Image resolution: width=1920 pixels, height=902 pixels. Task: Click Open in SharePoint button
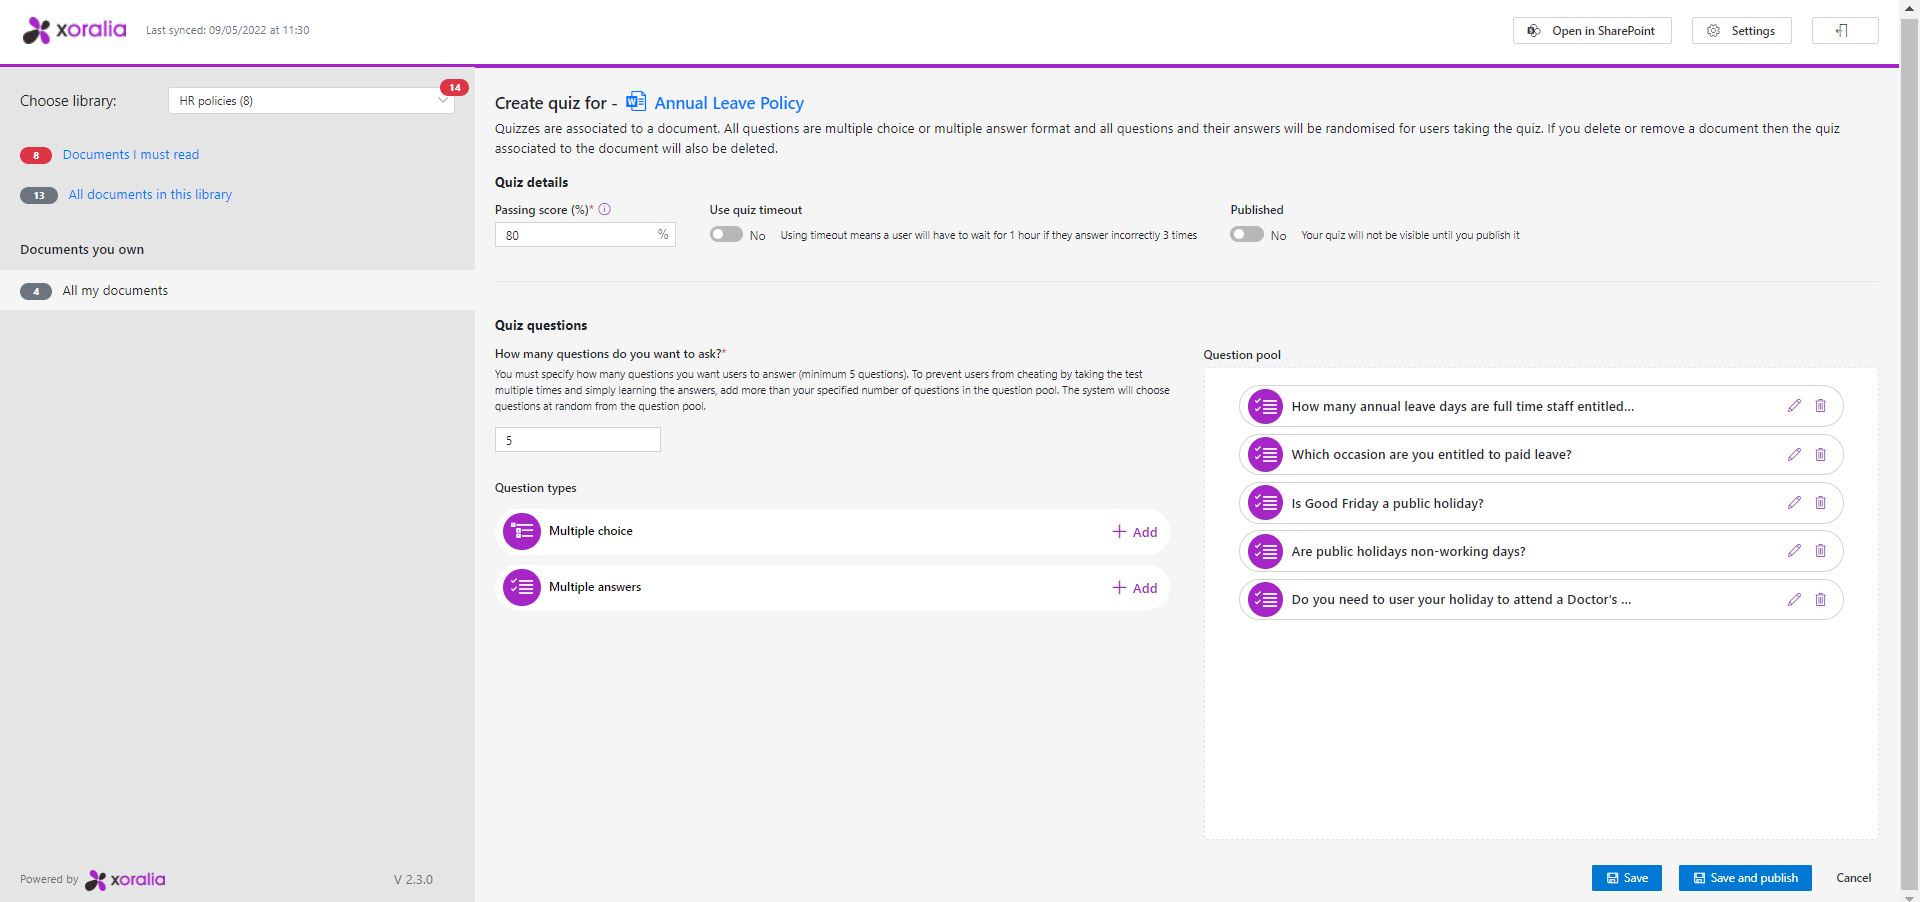[x=1591, y=31]
